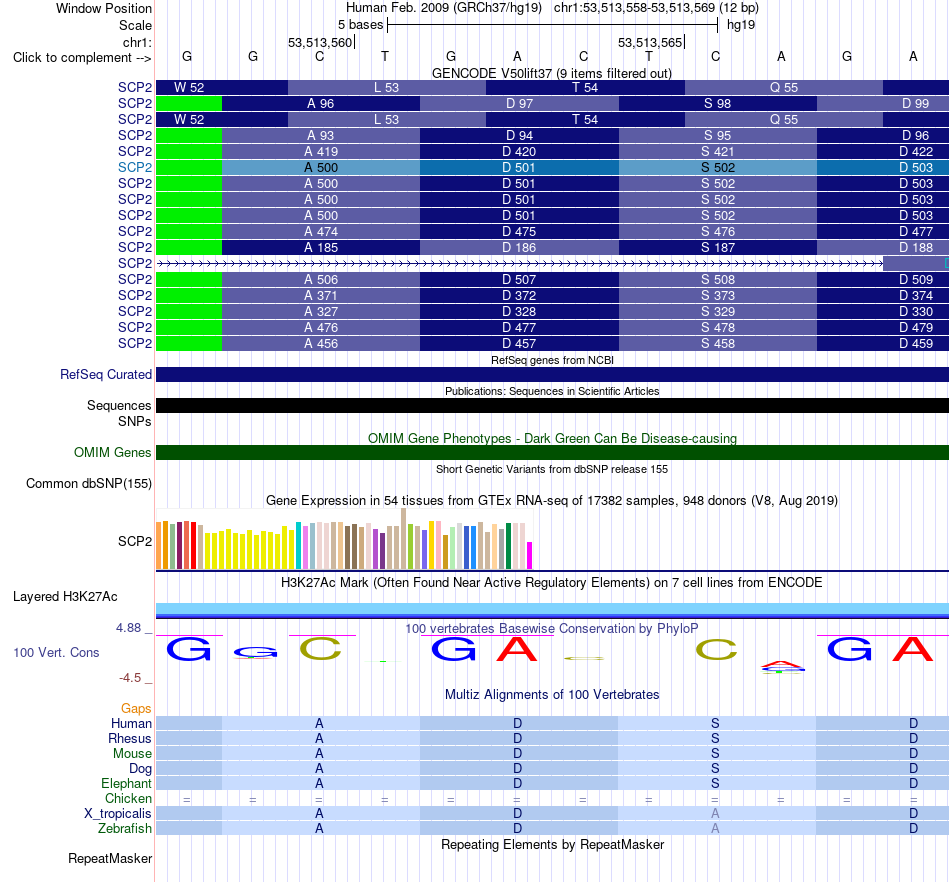Select codon 'D 507' in GENCODE track
This screenshot has width=950, height=882.
point(519,279)
